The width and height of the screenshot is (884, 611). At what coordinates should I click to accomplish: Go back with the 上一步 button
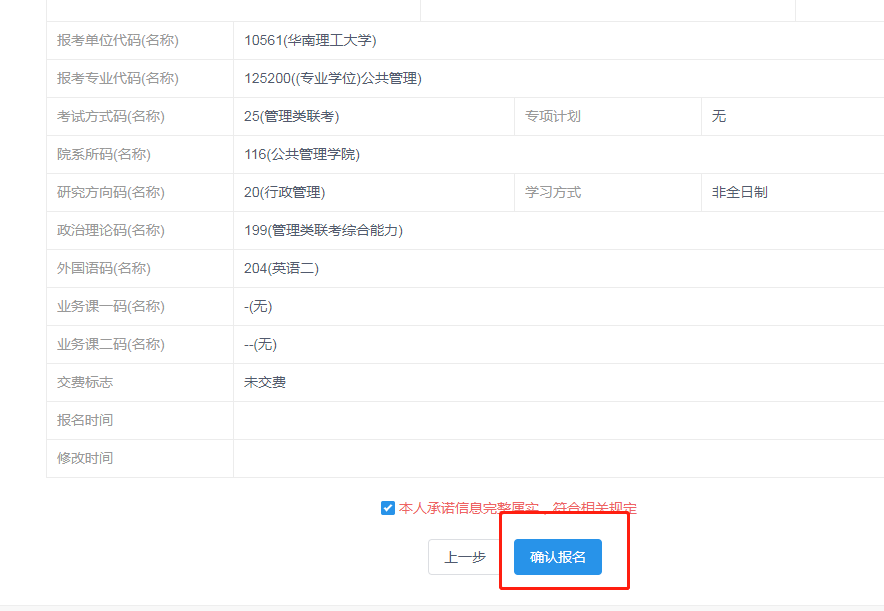464,557
